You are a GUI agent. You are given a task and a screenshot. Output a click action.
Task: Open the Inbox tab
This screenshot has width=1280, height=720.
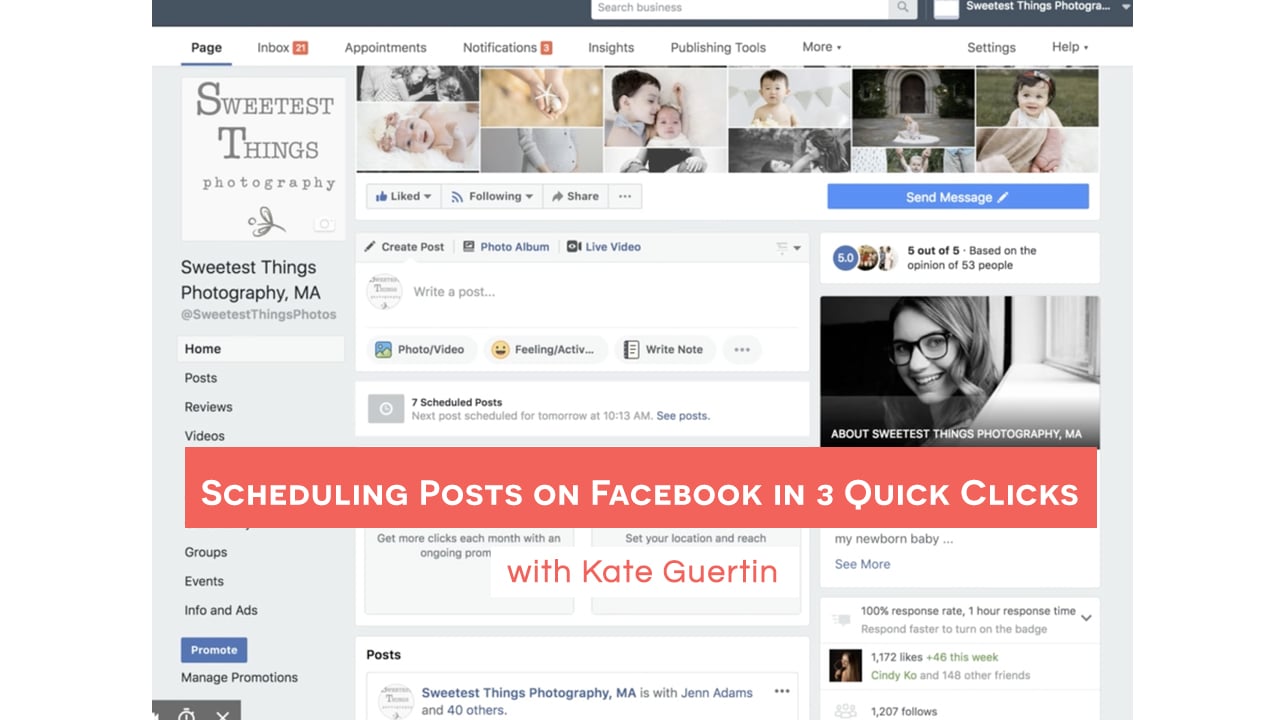pos(282,47)
